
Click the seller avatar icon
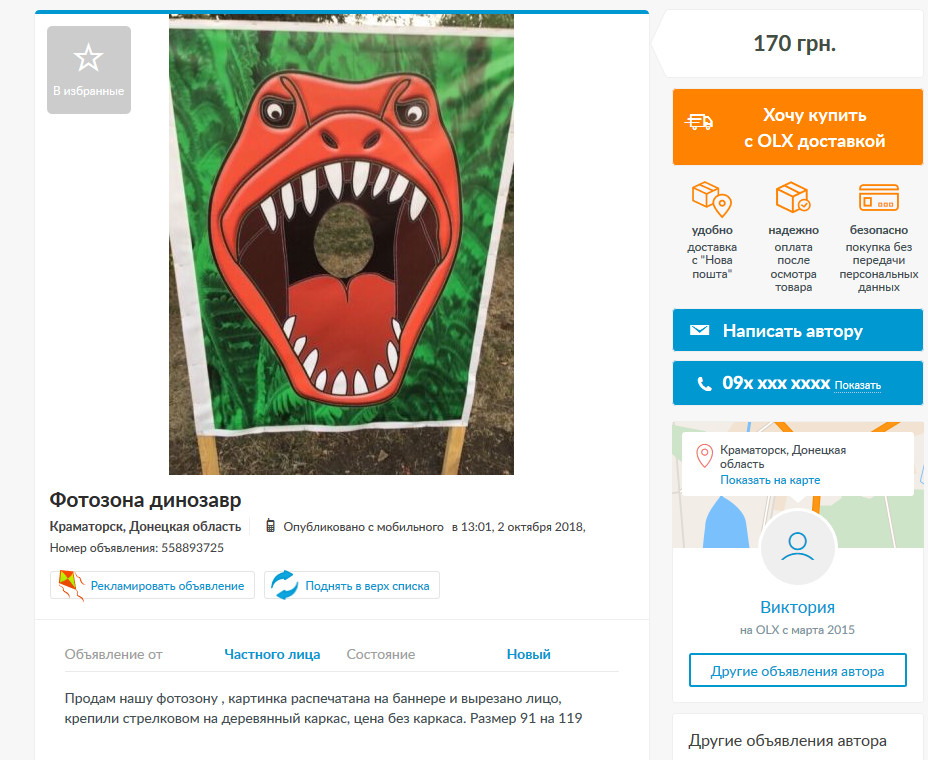(797, 547)
